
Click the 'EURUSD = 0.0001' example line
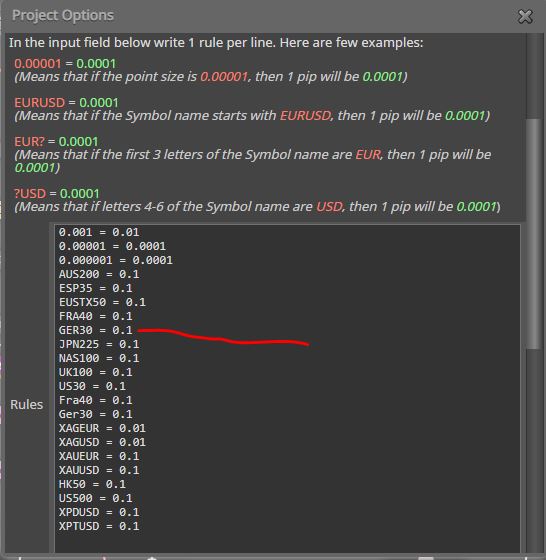click(66, 103)
